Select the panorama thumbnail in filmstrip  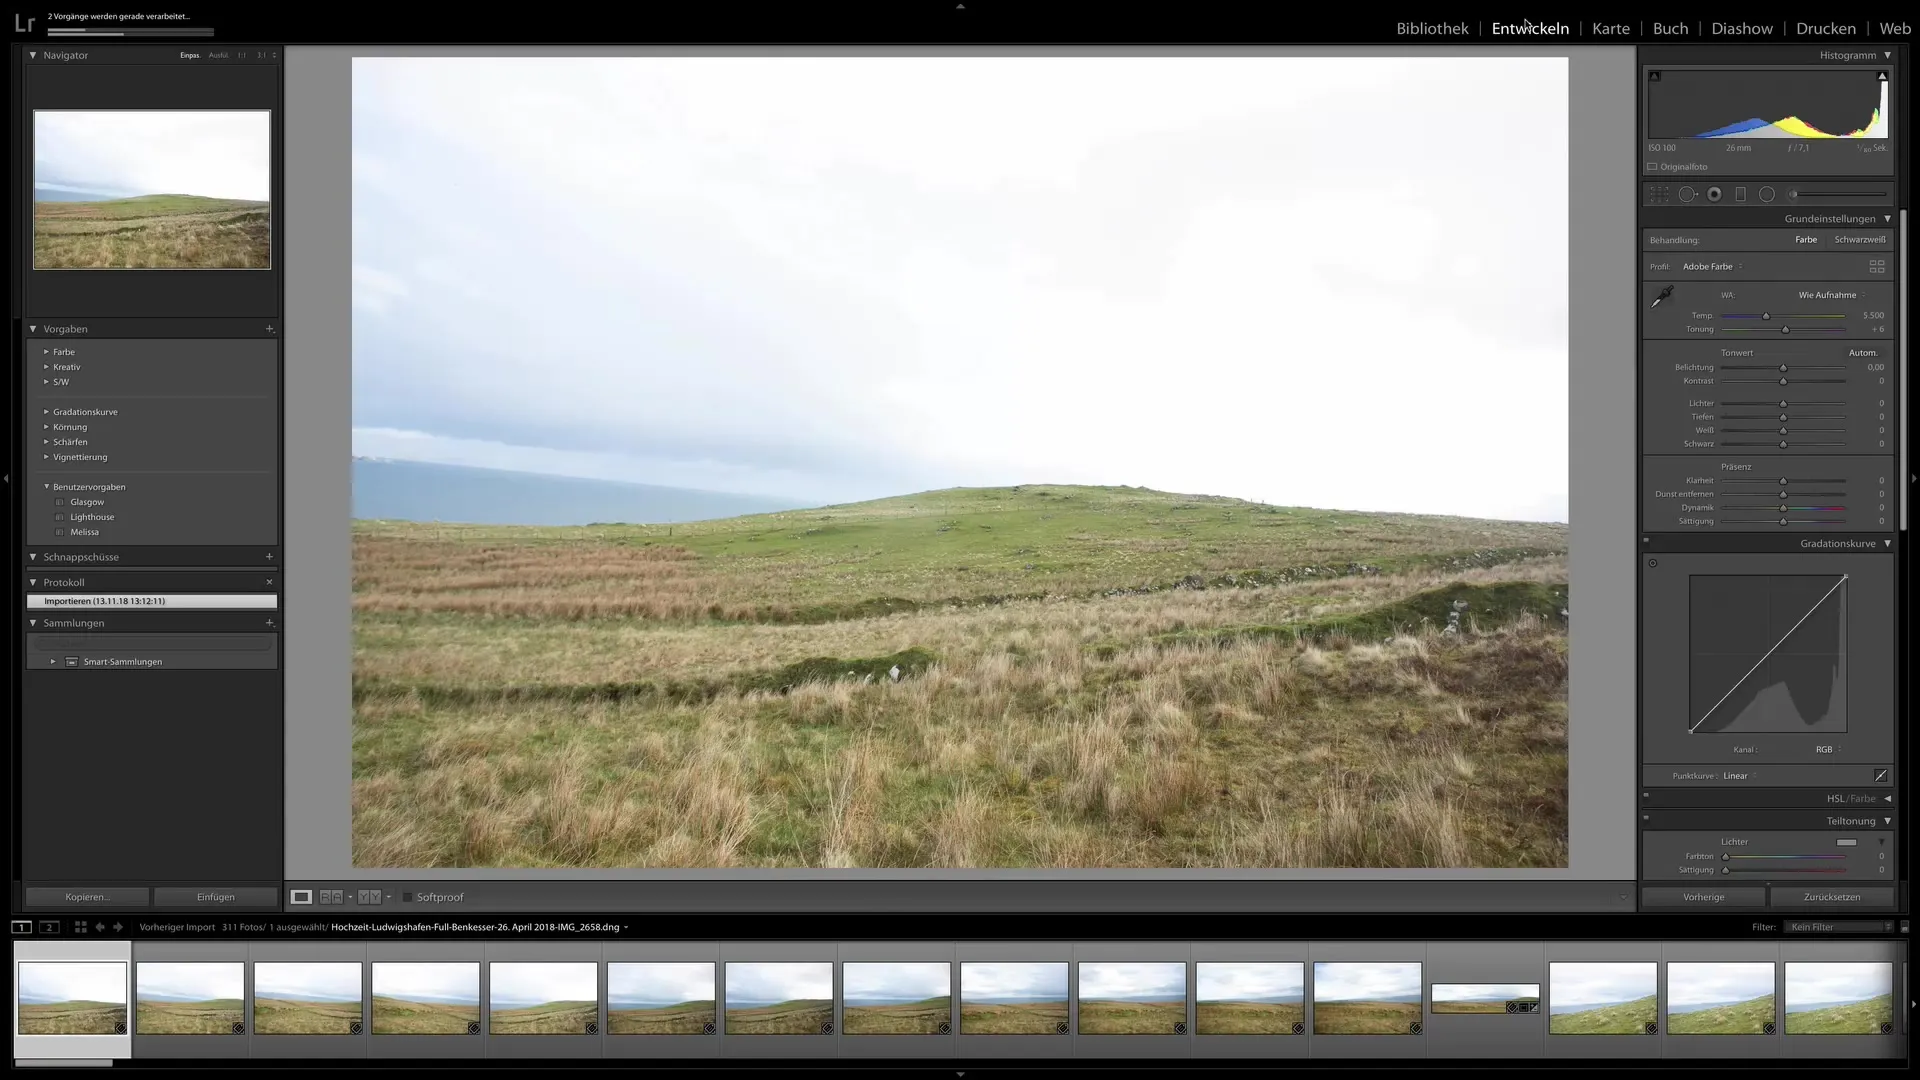(1485, 999)
